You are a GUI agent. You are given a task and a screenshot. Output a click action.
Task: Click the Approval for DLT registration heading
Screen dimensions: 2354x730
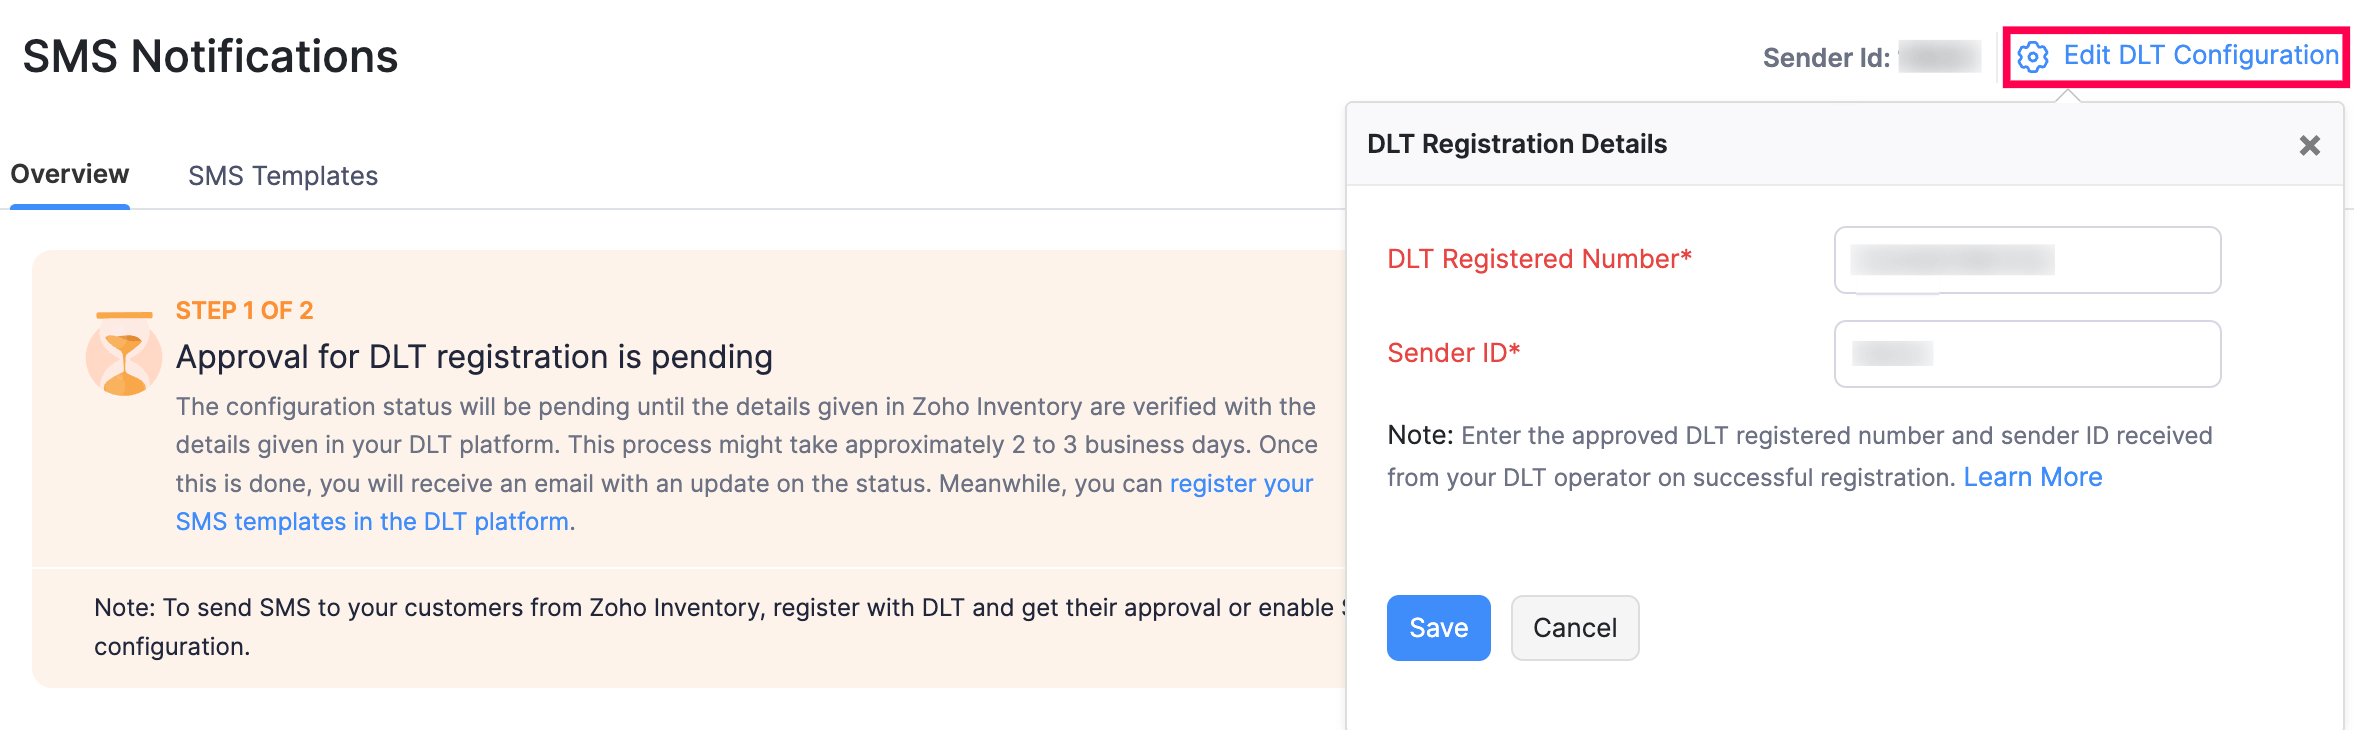(x=474, y=357)
